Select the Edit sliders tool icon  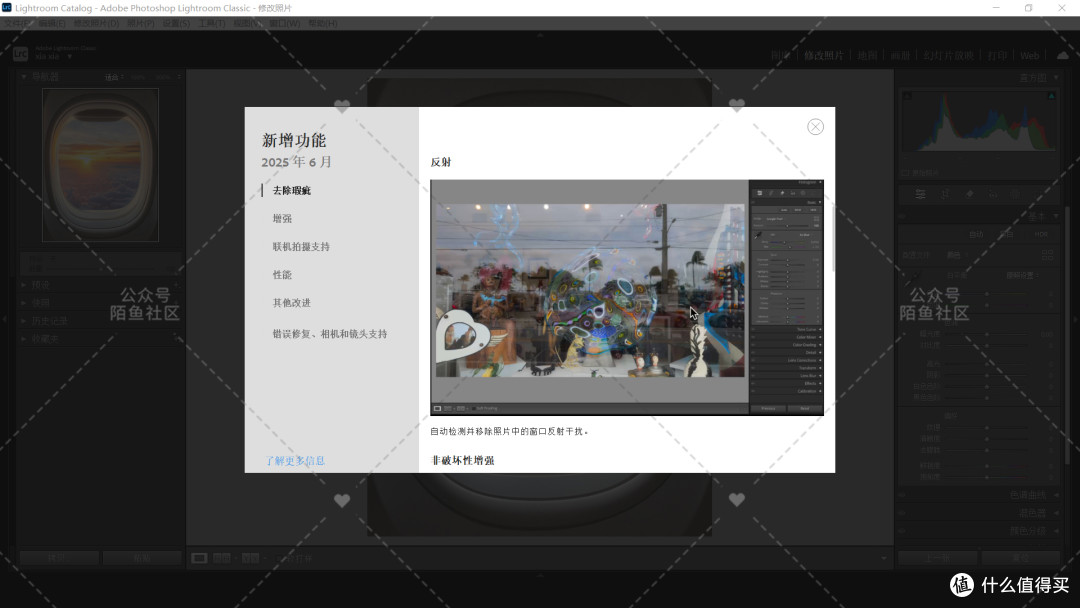[920, 195]
